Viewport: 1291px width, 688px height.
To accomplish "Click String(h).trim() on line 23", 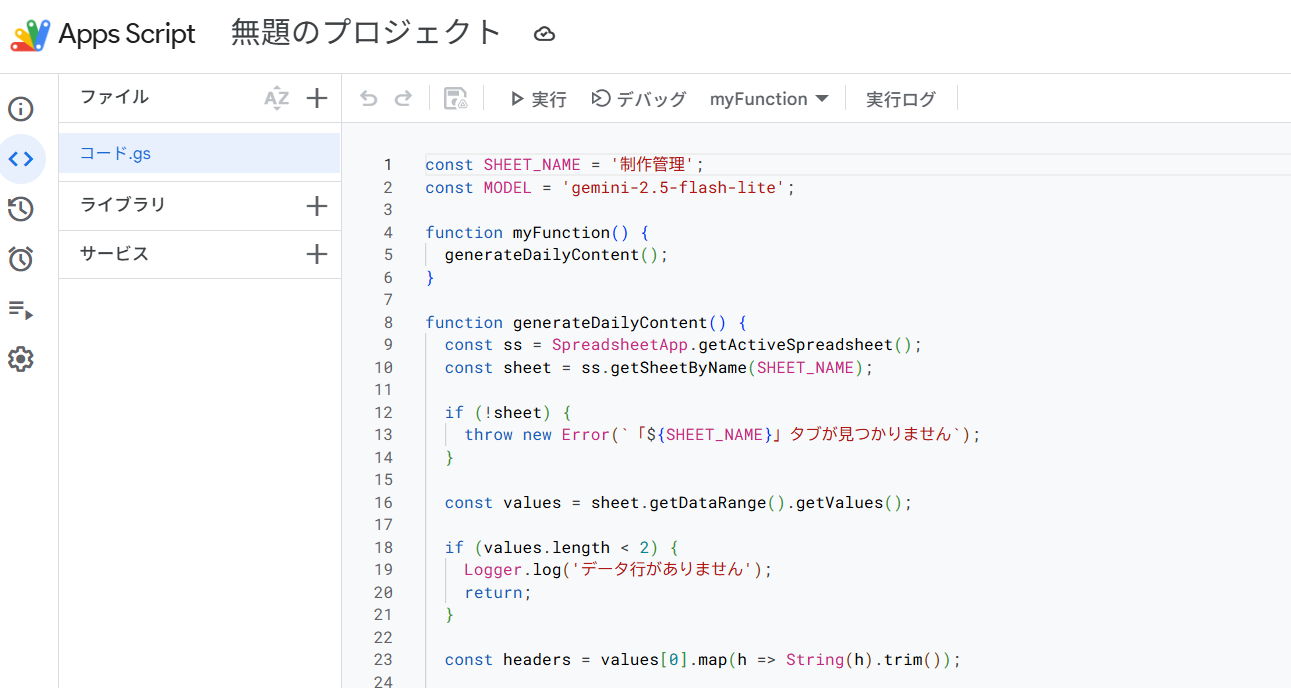I will pyautogui.click(x=863, y=660).
